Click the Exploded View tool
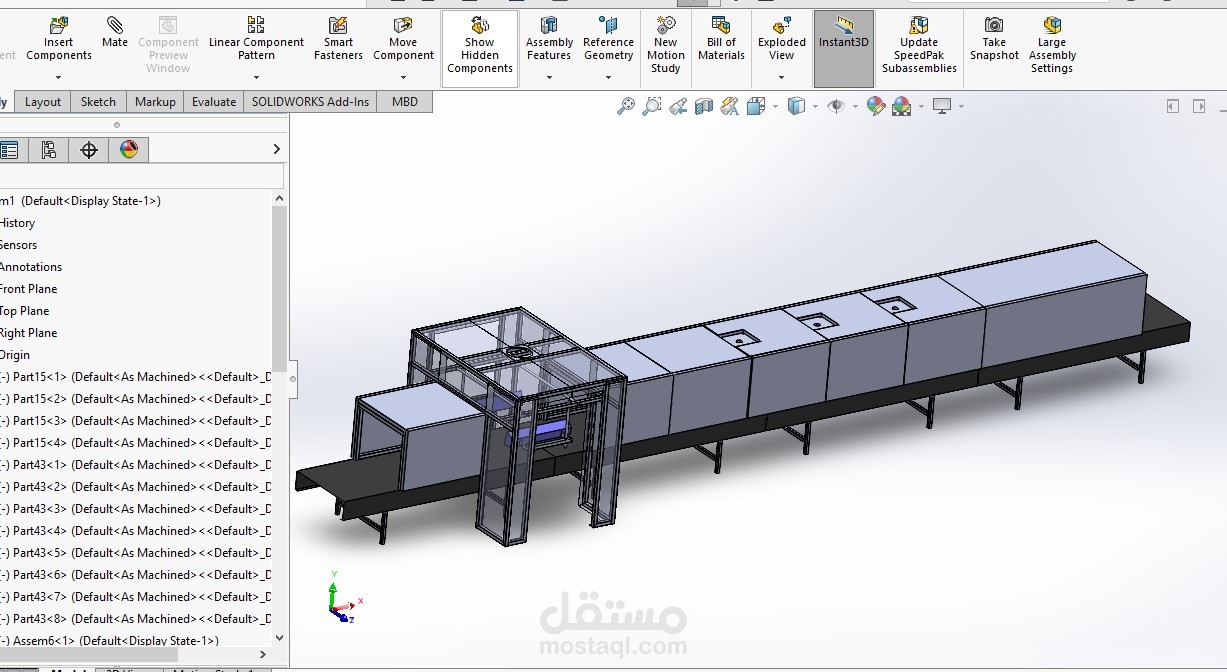 pyautogui.click(x=781, y=40)
